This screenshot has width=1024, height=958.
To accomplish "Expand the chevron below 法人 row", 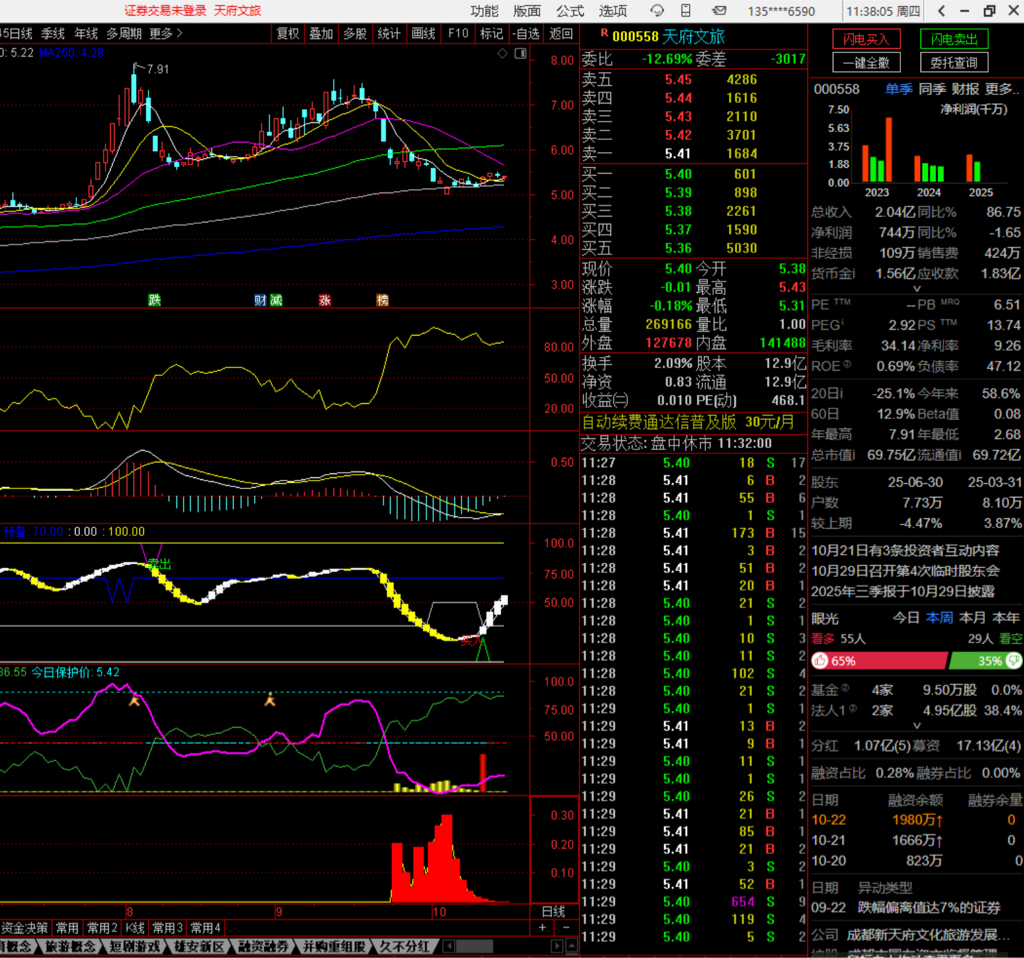I will pos(916,726).
